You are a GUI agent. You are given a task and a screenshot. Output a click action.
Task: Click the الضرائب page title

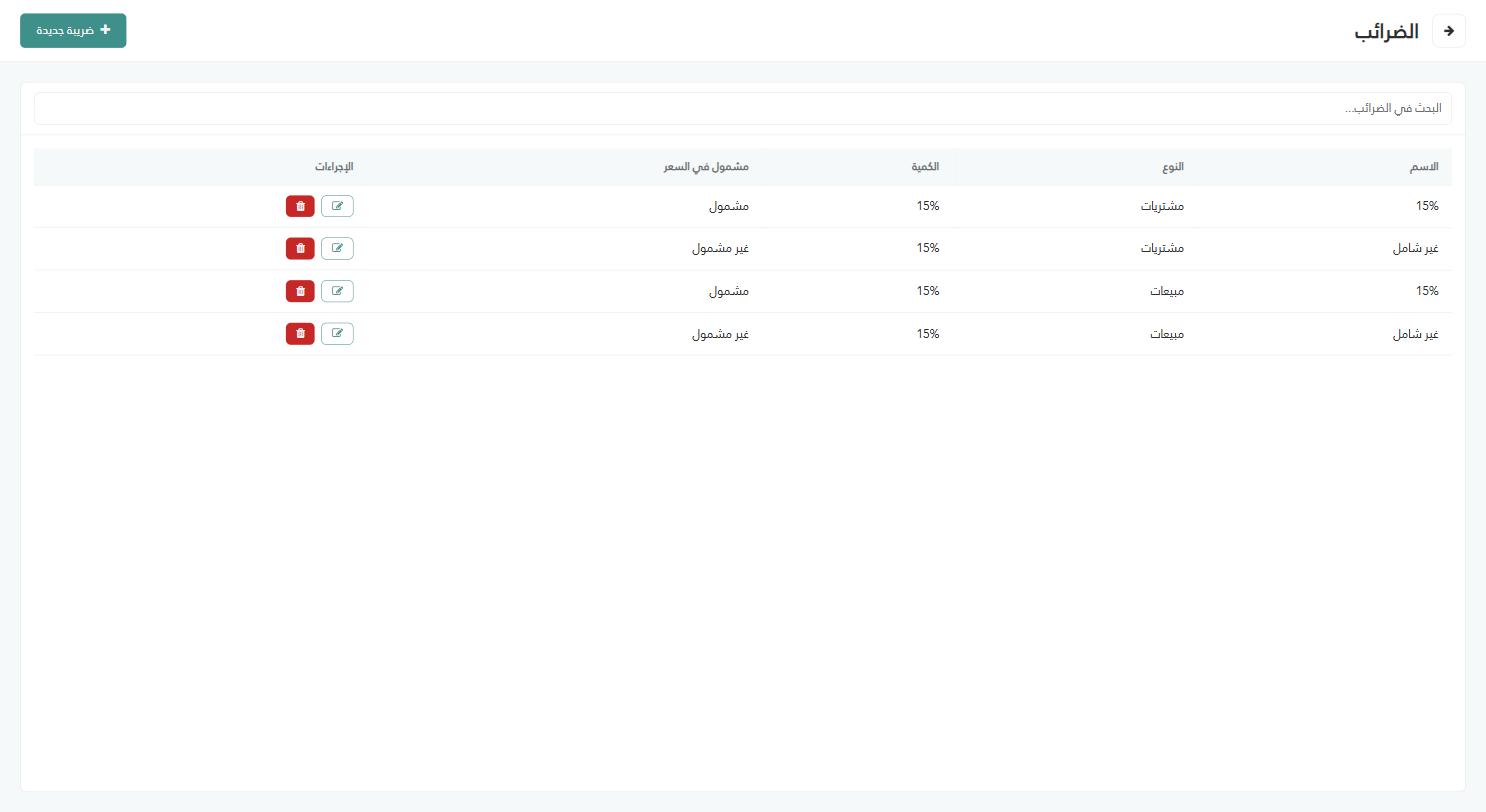tap(1387, 31)
